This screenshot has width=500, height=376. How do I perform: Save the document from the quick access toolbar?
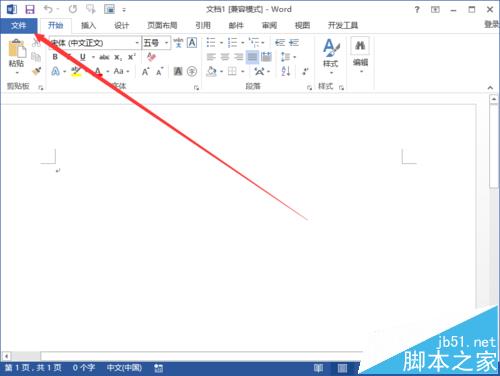[x=30, y=9]
